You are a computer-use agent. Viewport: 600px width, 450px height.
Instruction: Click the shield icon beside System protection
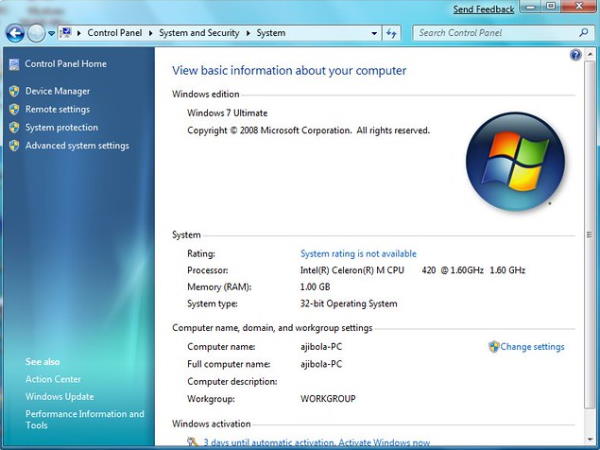pyautogui.click(x=14, y=127)
